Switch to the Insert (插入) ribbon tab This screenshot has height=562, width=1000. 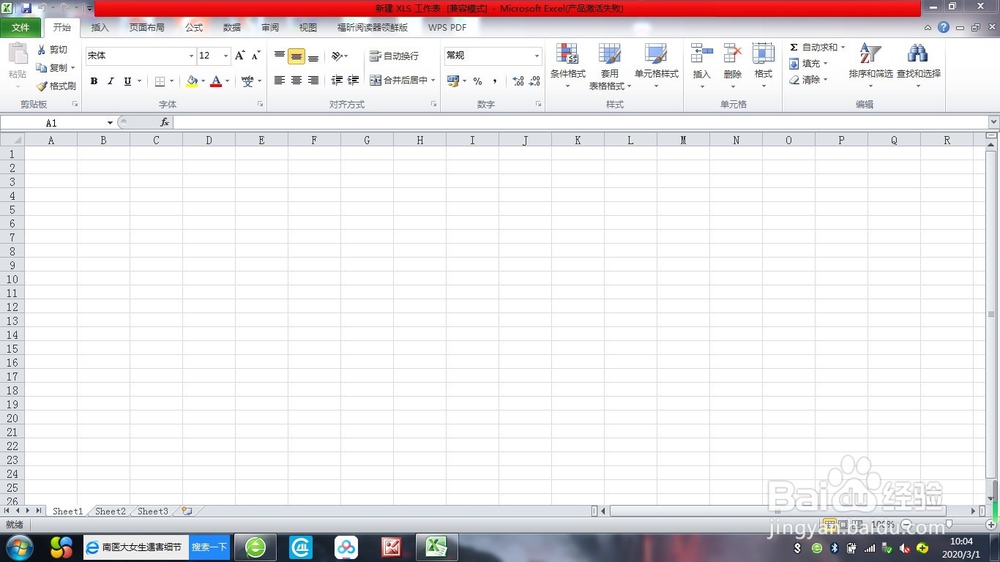(x=99, y=27)
